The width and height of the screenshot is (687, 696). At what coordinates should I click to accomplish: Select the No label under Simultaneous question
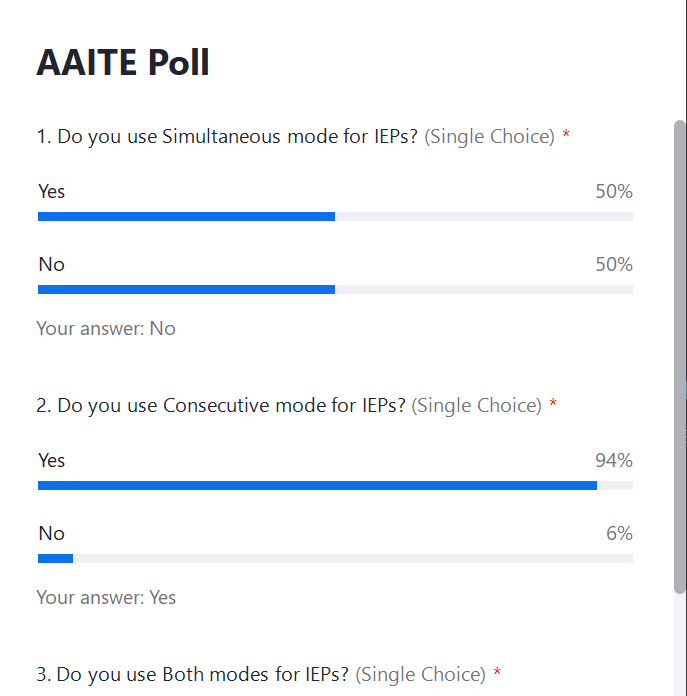tap(51, 264)
